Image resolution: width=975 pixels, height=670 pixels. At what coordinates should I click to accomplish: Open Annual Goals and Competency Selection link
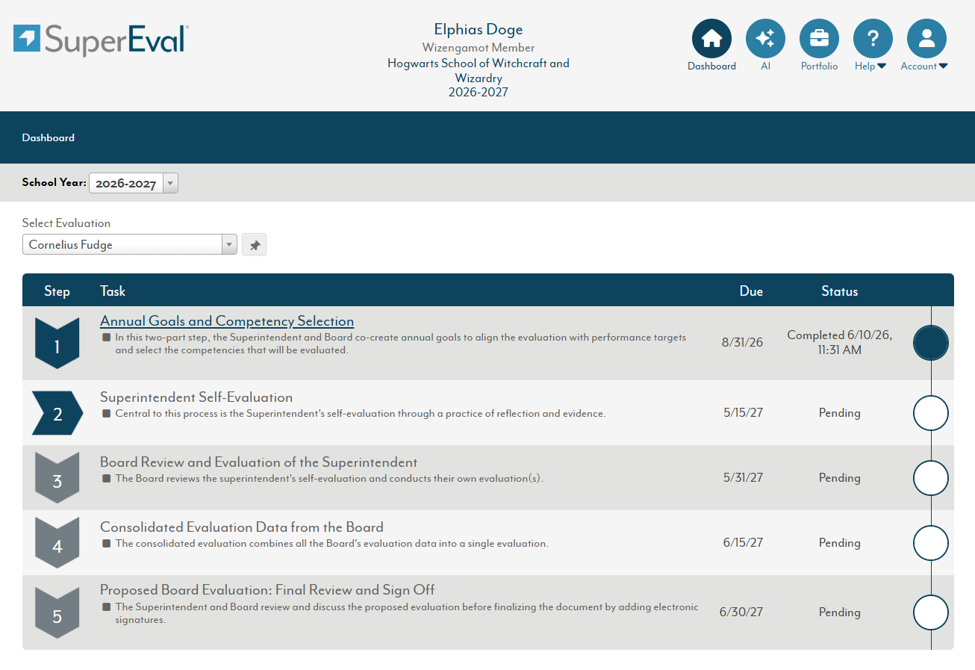click(x=227, y=321)
